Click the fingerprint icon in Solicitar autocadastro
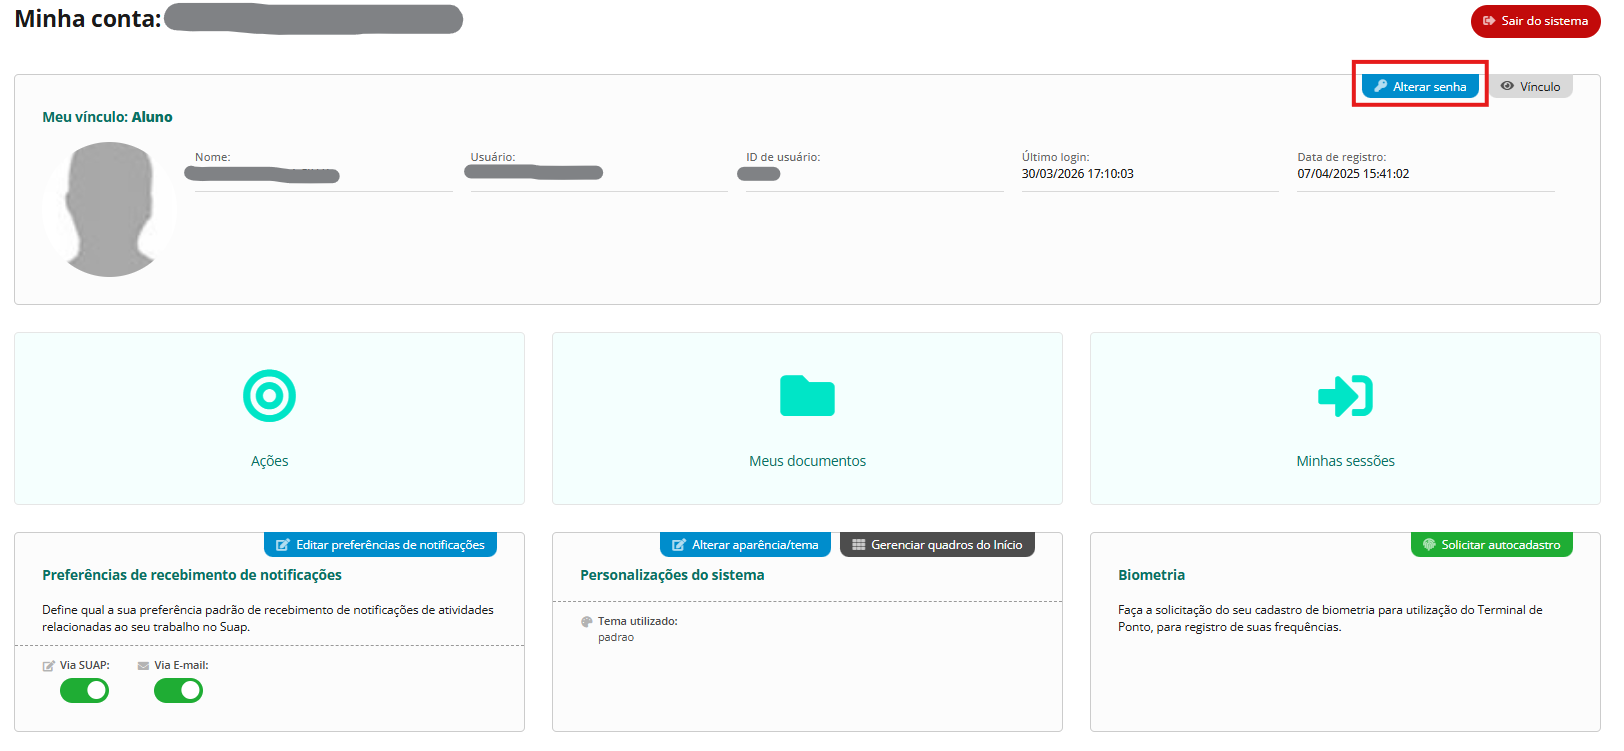Image resolution: width=1624 pixels, height=751 pixels. [1429, 545]
